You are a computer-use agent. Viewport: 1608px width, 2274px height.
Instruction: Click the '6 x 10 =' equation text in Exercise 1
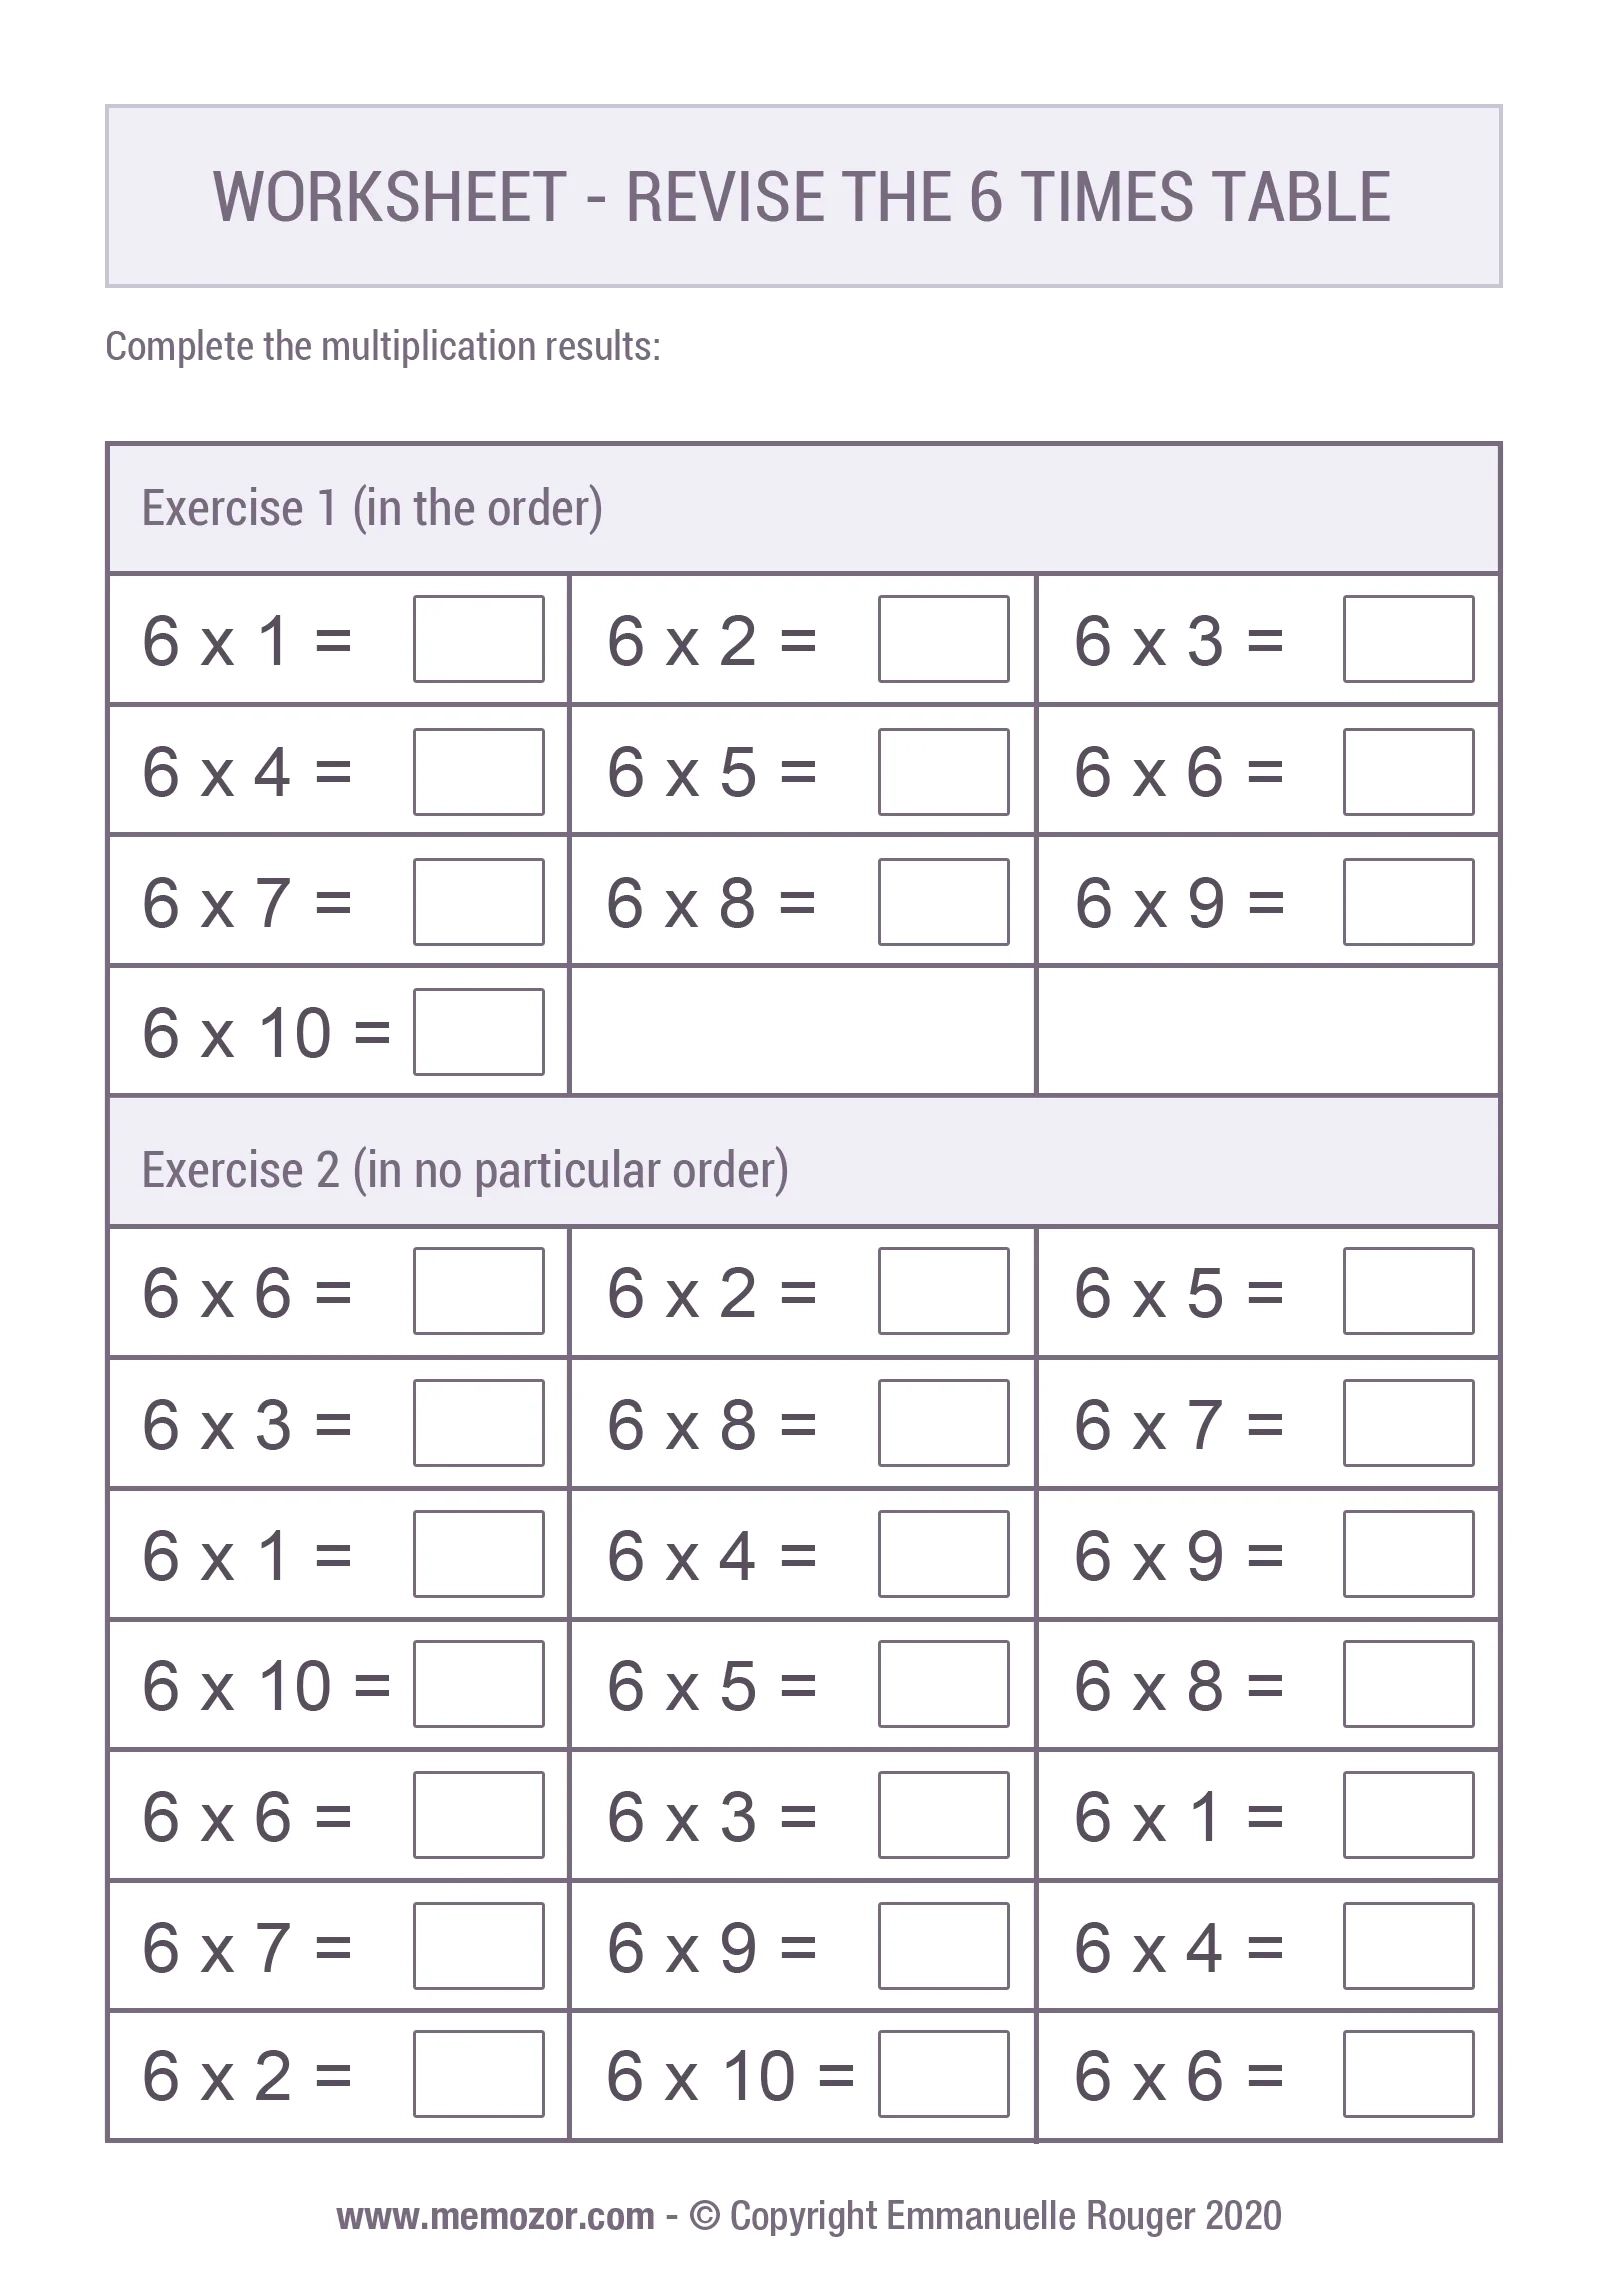point(266,1033)
